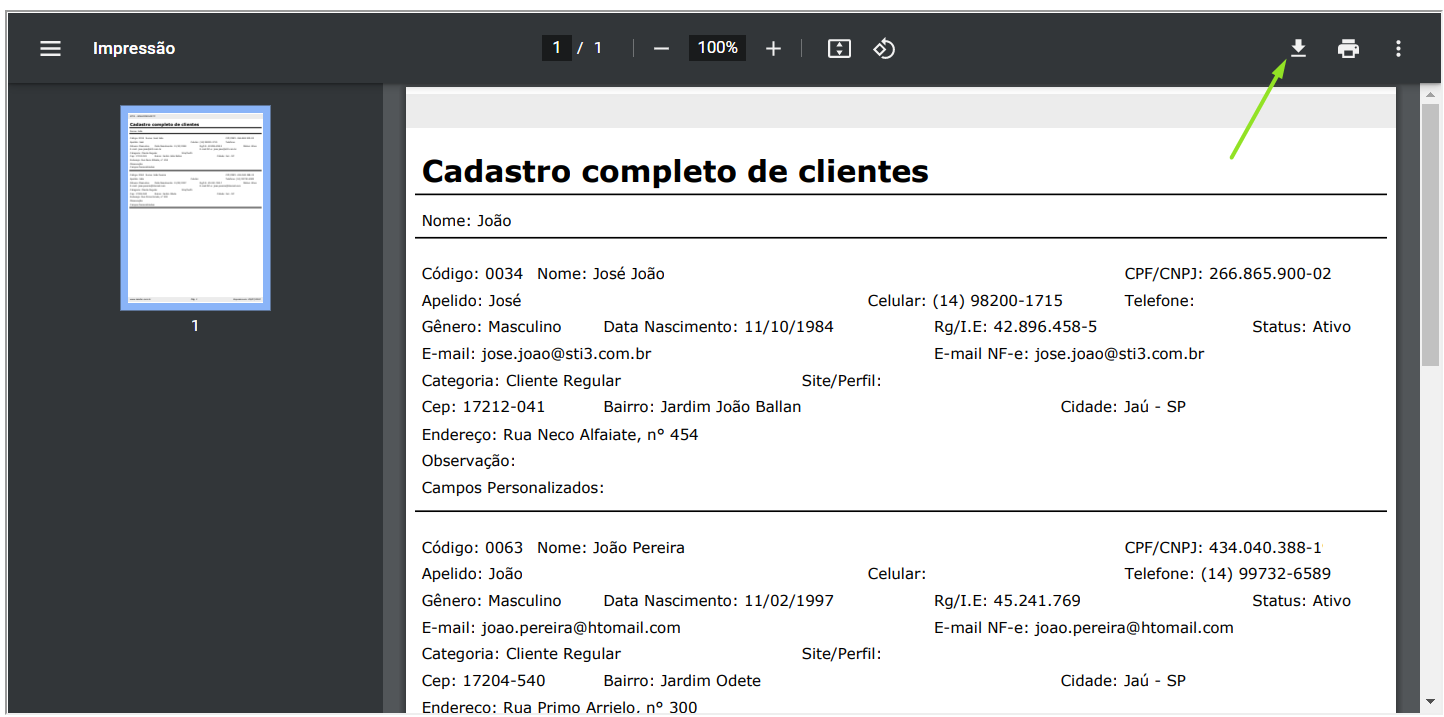1444x717 pixels.
Task: Click the 100% zoom level field
Action: tap(717, 48)
